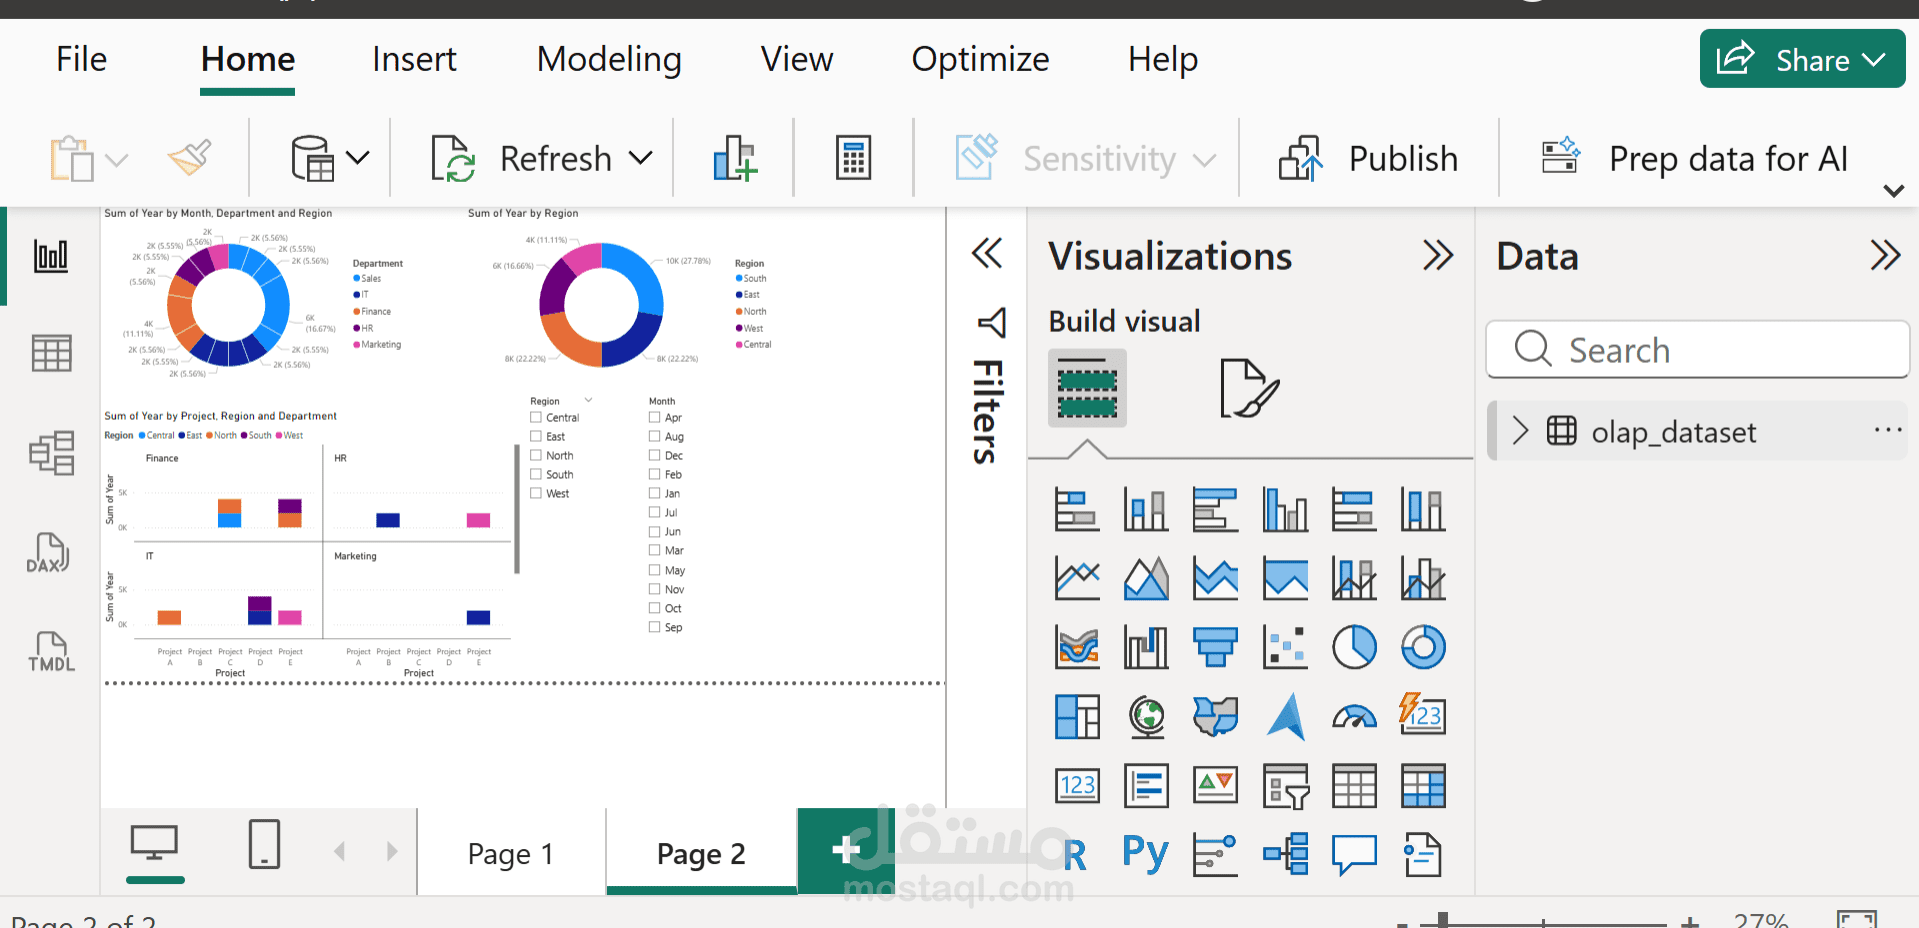Select the pie chart visual icon
This screenshot has height=928, width=1919.
[1354, 647]
